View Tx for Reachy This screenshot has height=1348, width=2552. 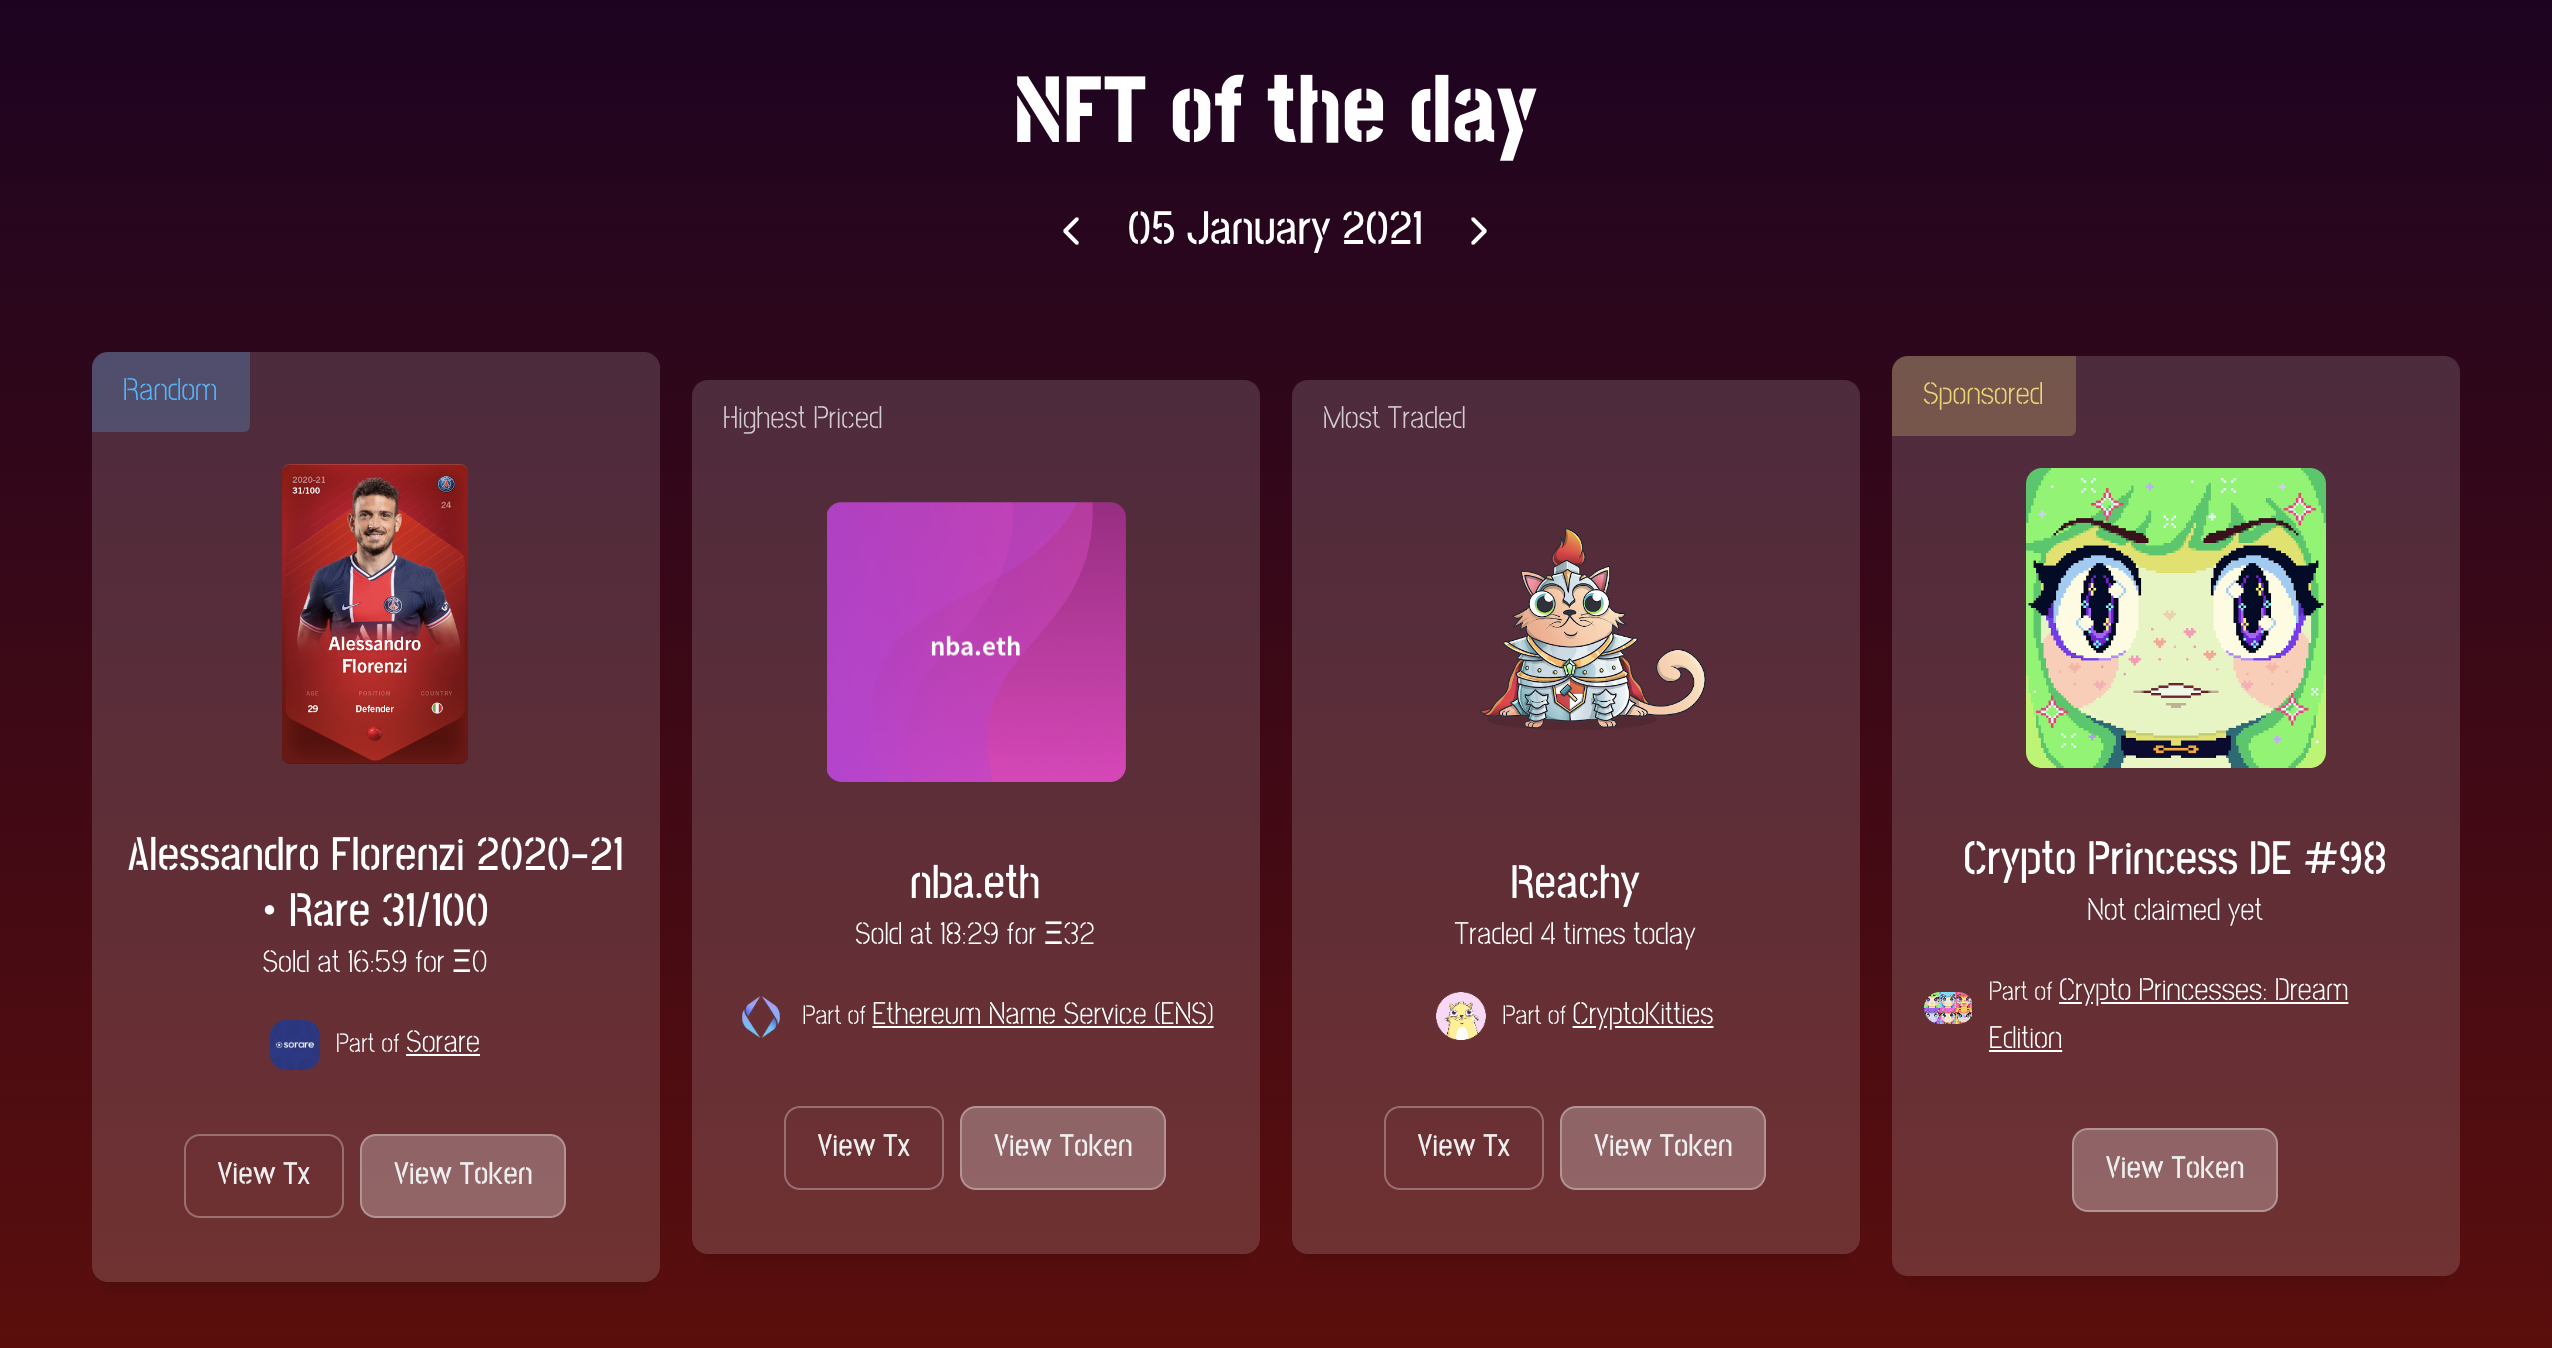pos(1463,1147)
